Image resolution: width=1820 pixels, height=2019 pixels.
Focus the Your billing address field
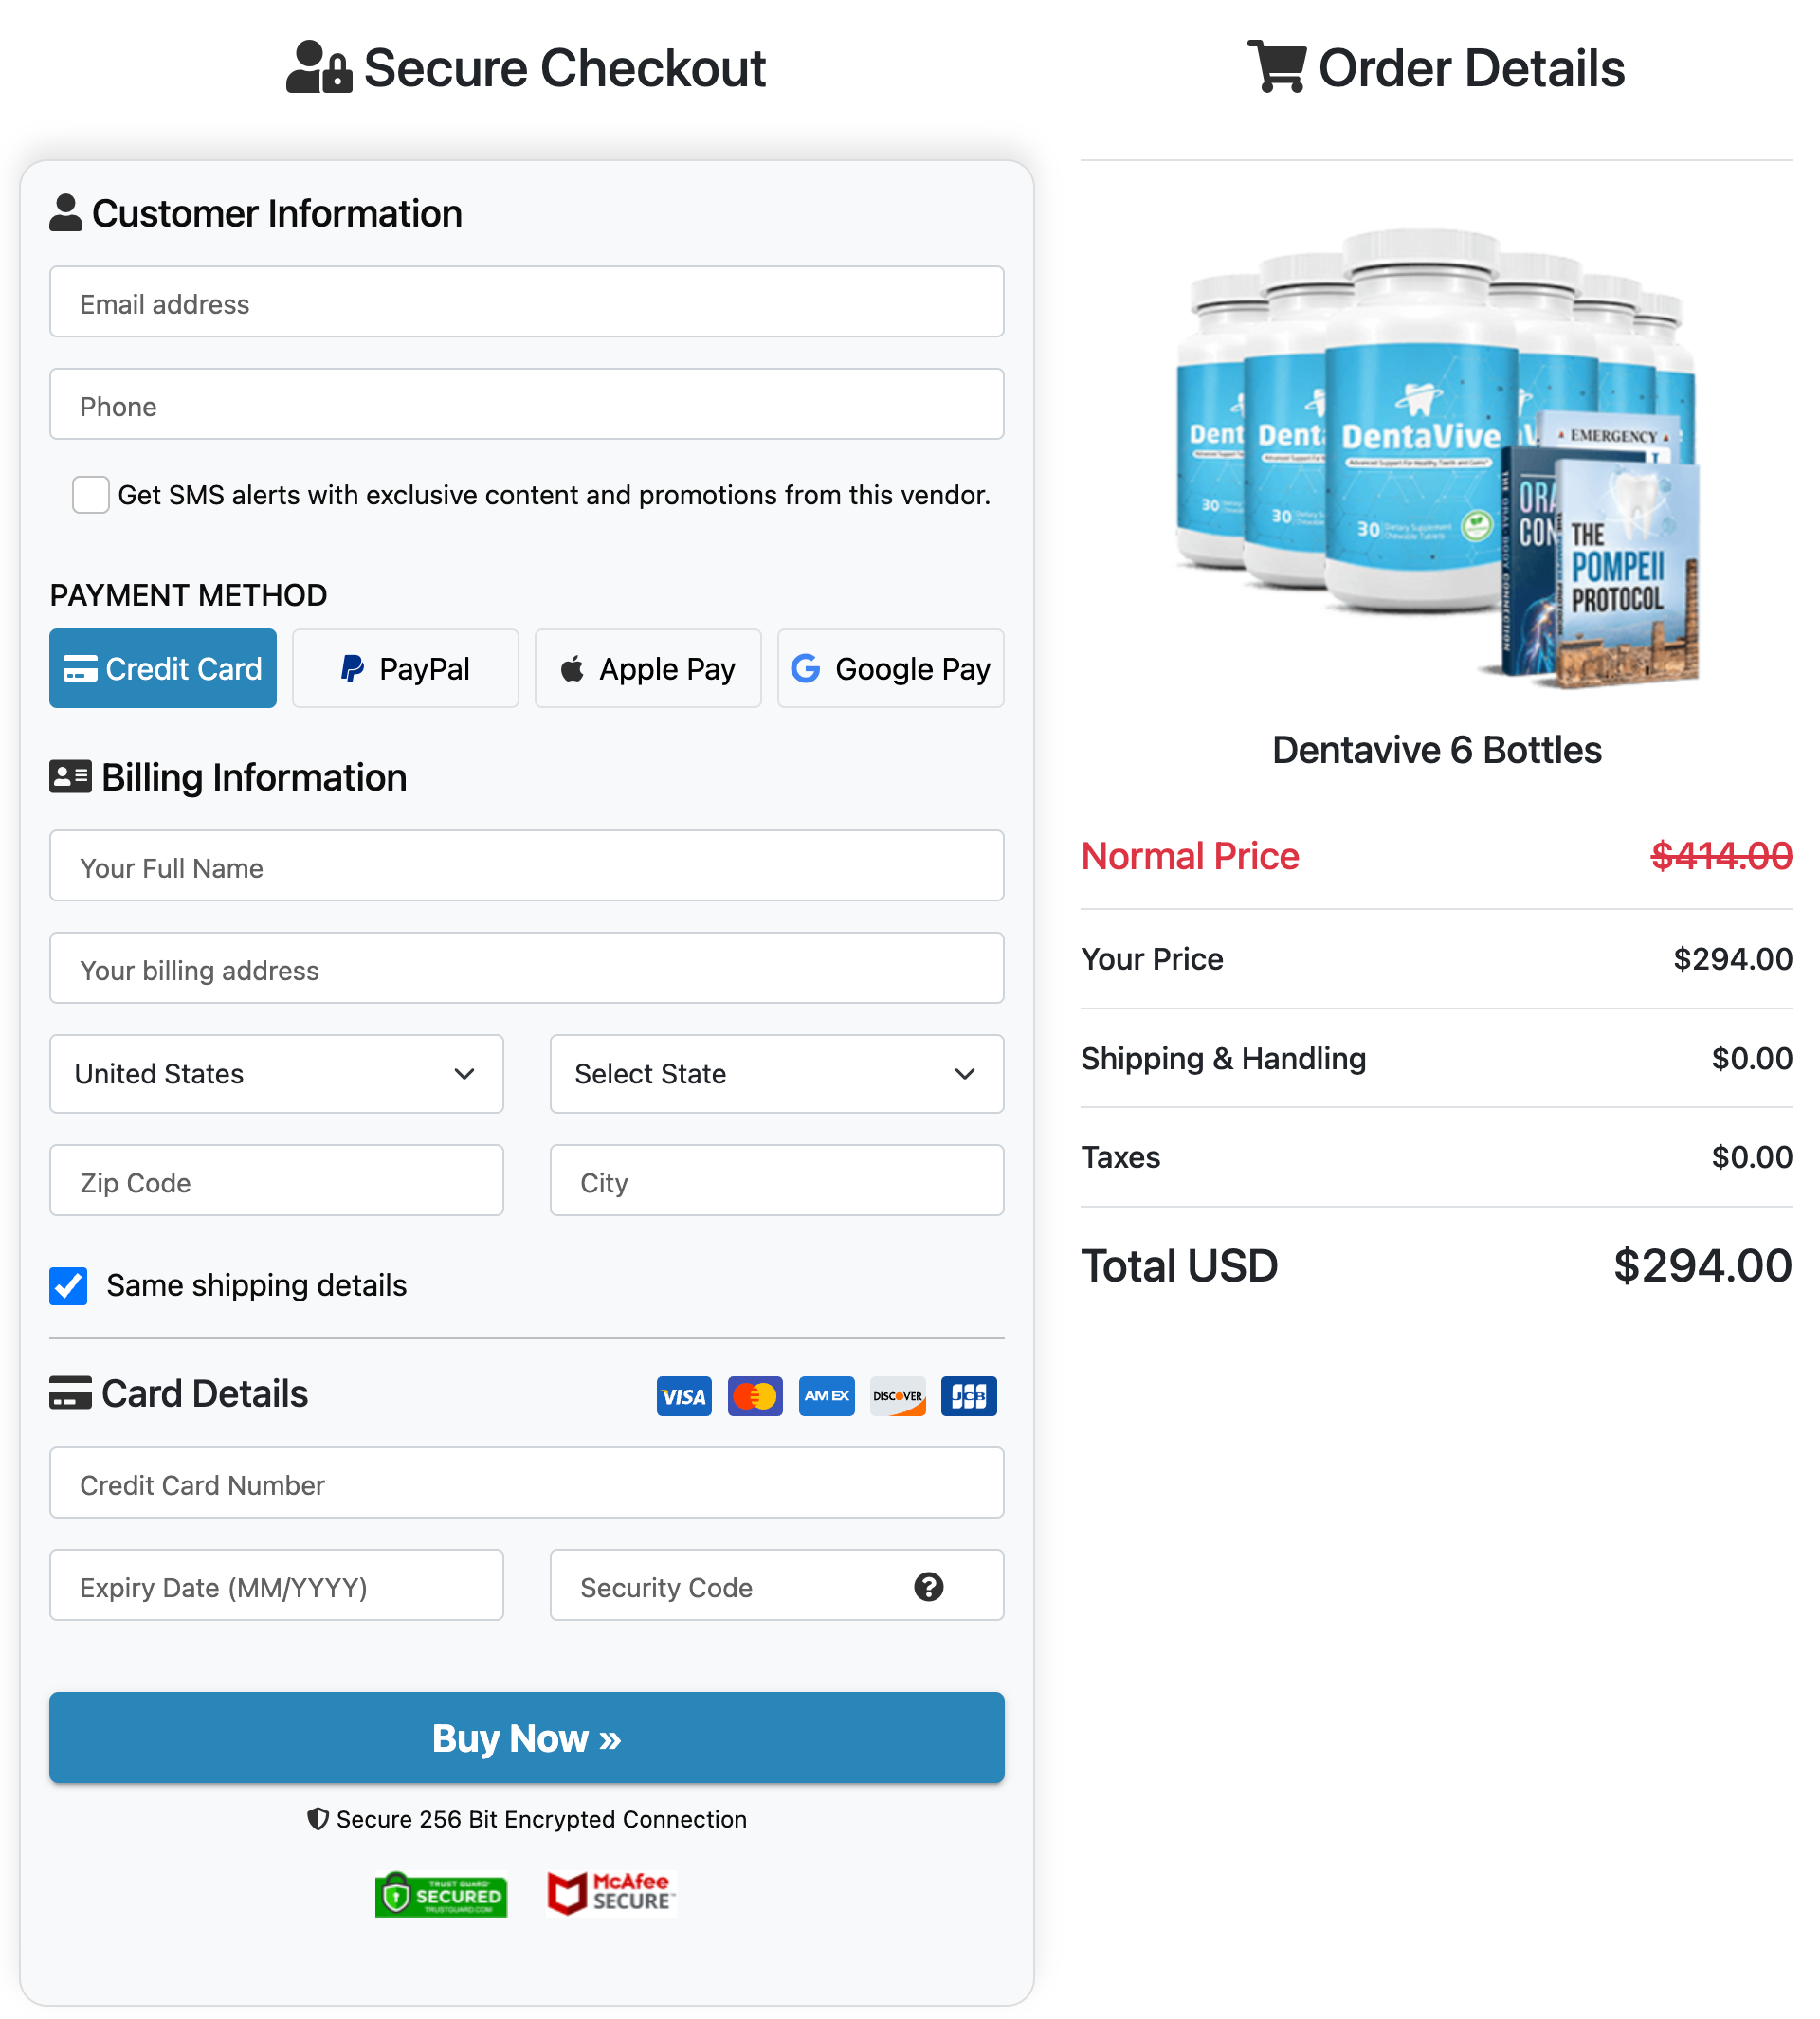[x=527, y=968]
